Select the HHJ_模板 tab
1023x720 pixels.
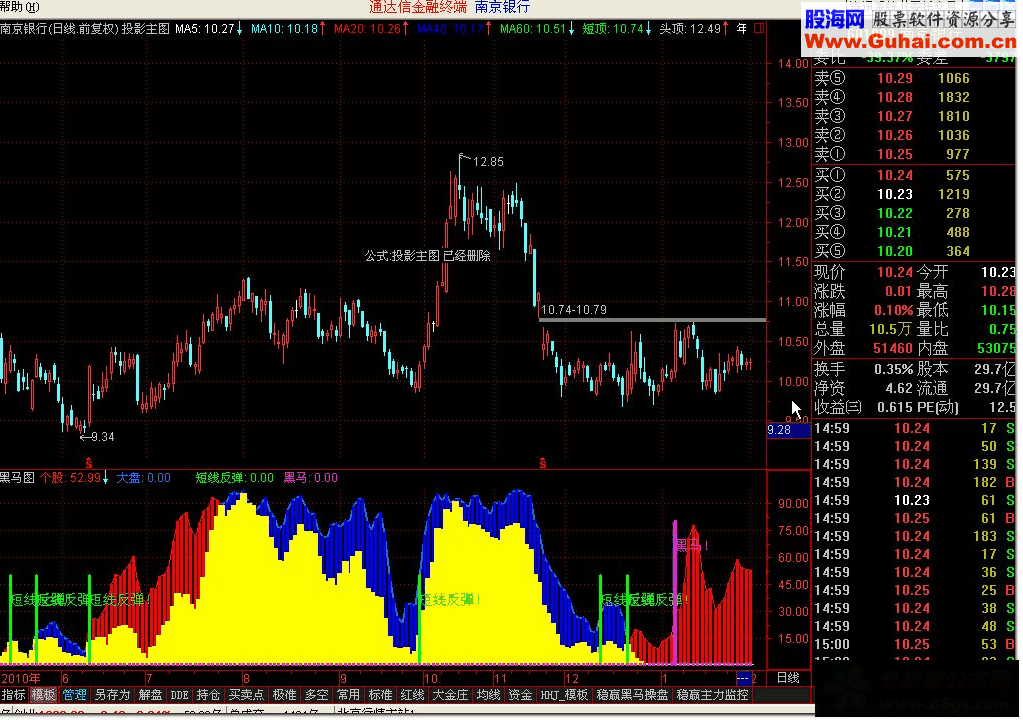[x=564, y=695]
